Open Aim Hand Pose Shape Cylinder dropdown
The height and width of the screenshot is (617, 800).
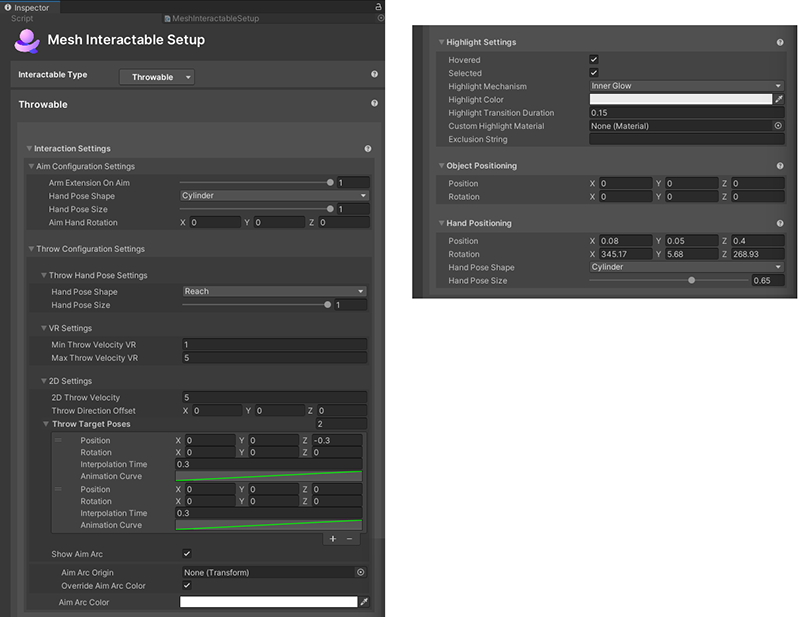tap(274, 195)
